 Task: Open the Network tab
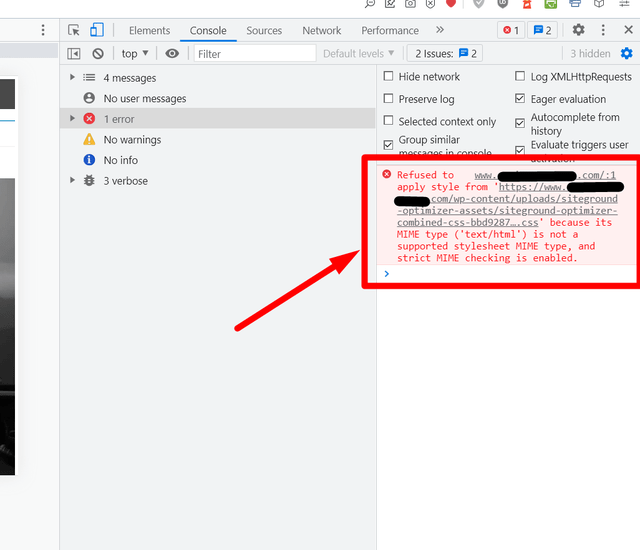(322, 31)
